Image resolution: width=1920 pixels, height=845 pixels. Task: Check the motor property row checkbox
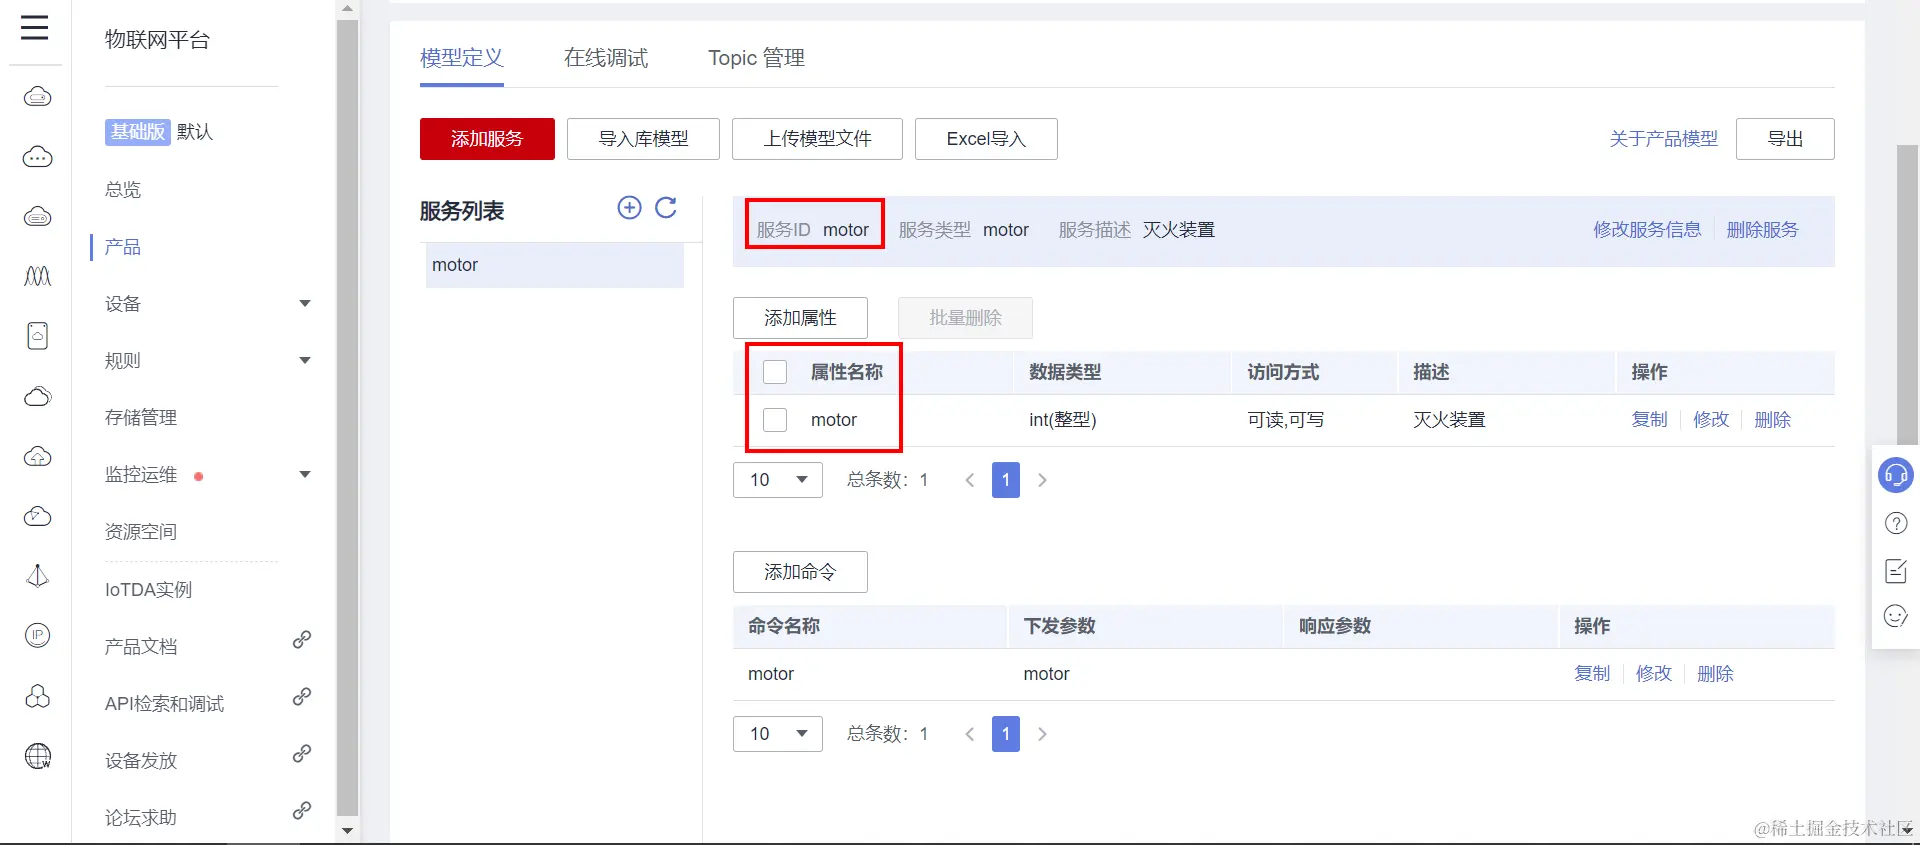coord(775,420)
